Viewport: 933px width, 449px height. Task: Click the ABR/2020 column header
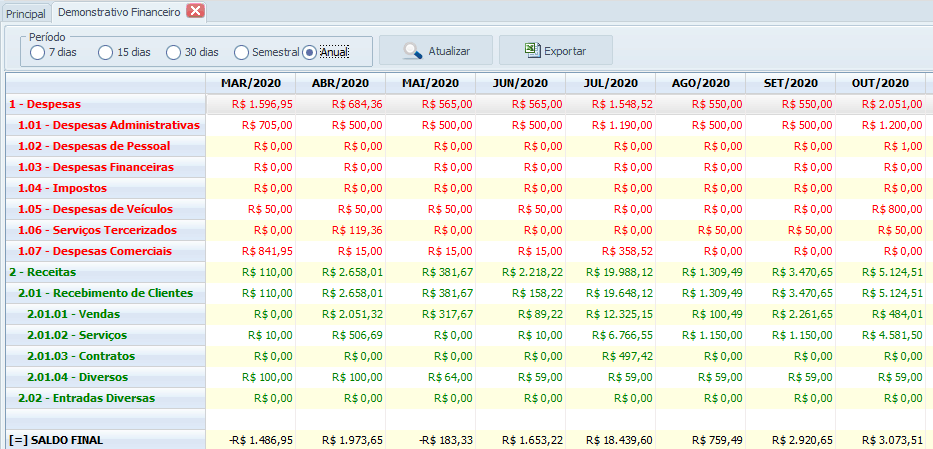point(340,83)
